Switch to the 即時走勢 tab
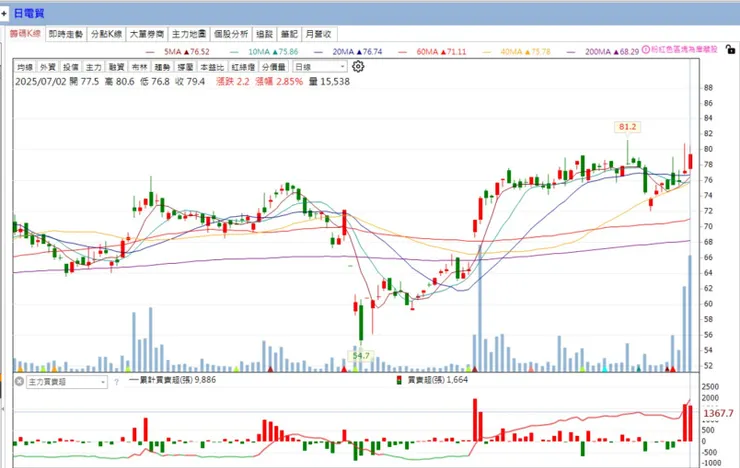The image size is (740, 468). (x=66, y=34)
